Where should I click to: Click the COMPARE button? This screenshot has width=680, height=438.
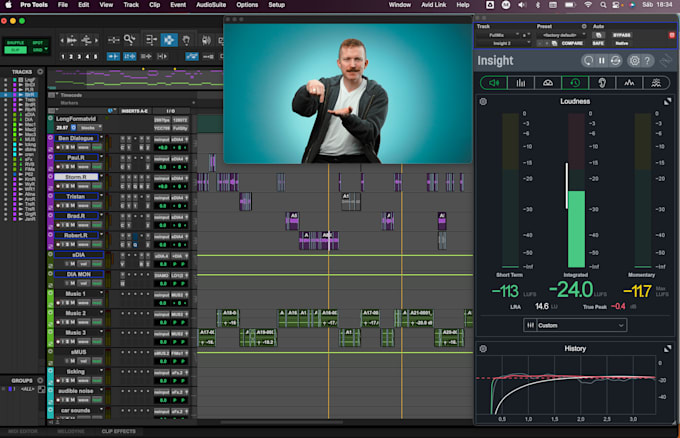pos(572,43)
